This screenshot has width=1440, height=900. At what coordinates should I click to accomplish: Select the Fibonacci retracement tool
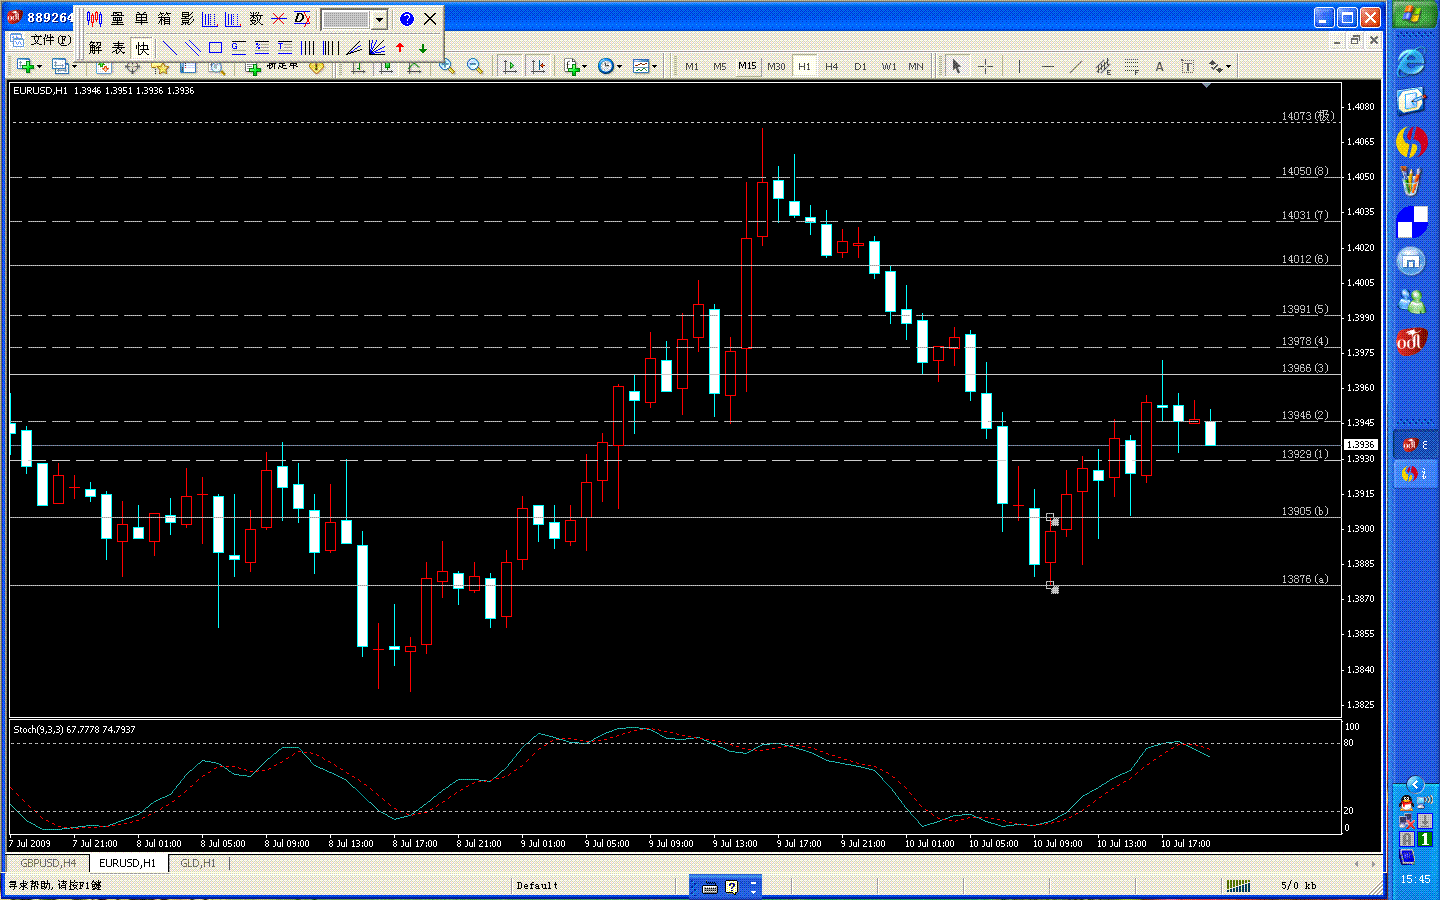click(1131, 66)
